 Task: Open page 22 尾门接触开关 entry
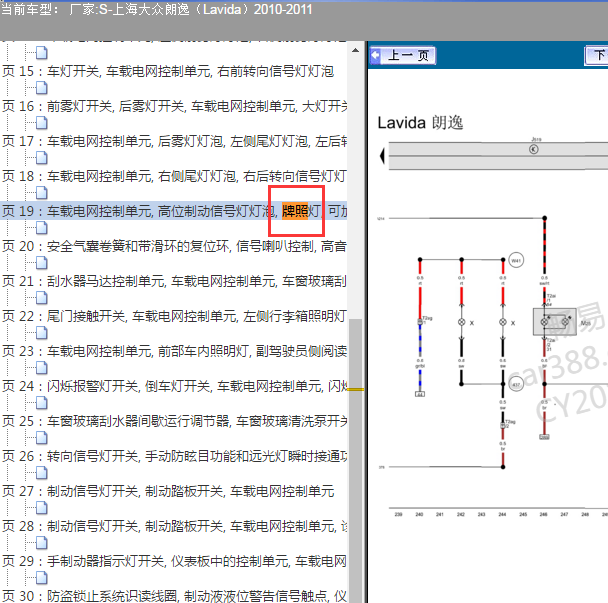tap(174, 316)
